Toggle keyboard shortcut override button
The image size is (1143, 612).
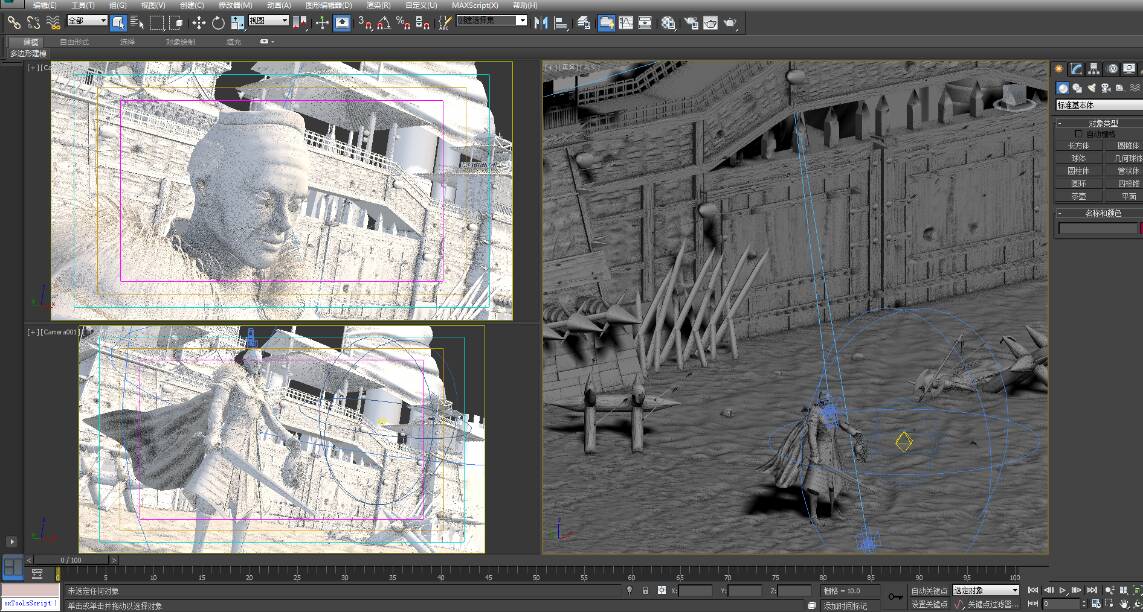[342, 23]
